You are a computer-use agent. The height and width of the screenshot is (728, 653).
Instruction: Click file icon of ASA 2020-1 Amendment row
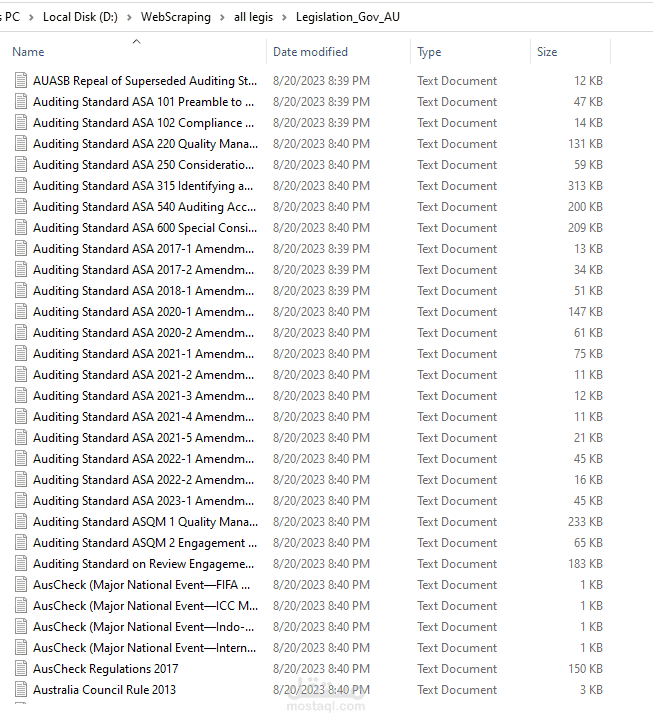[x=21, y=312]
